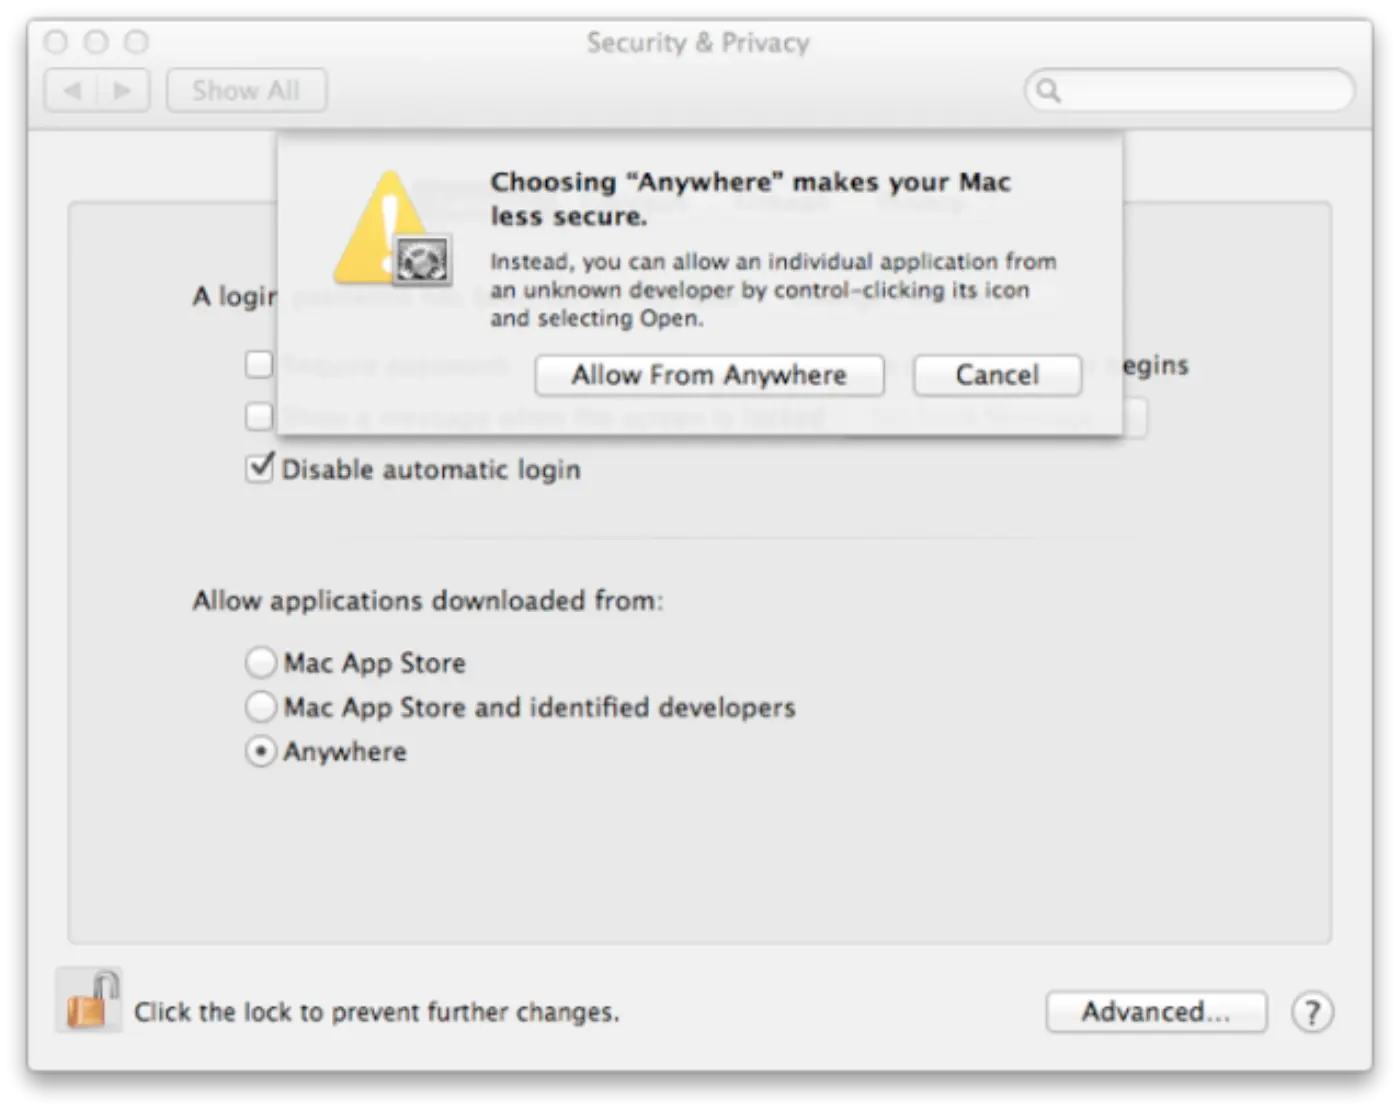This screenshot has width=1400, height=1111.
Task: Select Mac App Store and identified developers
Action: tap(260, 707)
